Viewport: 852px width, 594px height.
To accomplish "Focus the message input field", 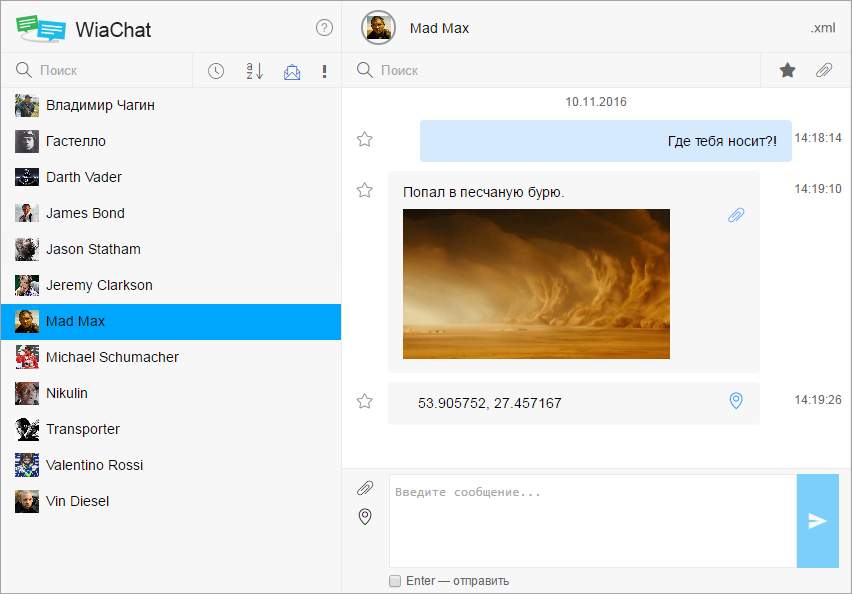I will click(593, 521).
